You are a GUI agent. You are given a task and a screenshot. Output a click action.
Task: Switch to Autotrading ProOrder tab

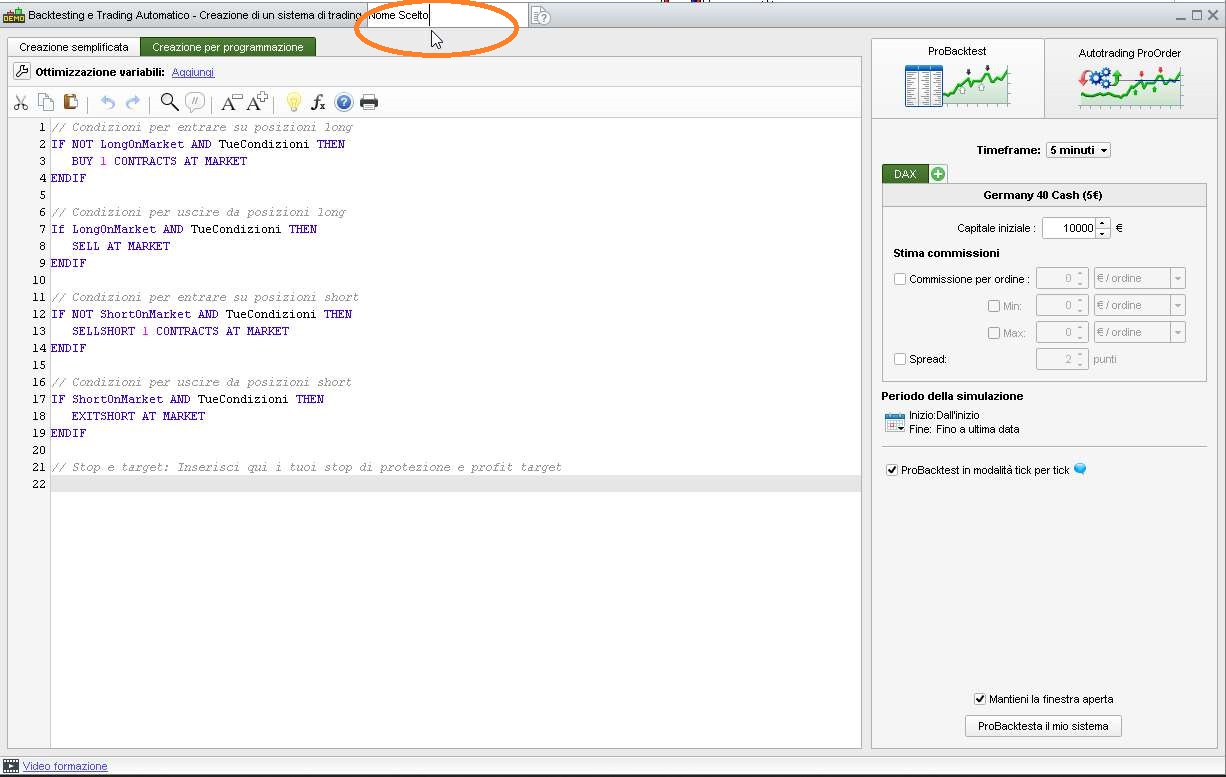pyautogui.click(x=1130, y=78)
